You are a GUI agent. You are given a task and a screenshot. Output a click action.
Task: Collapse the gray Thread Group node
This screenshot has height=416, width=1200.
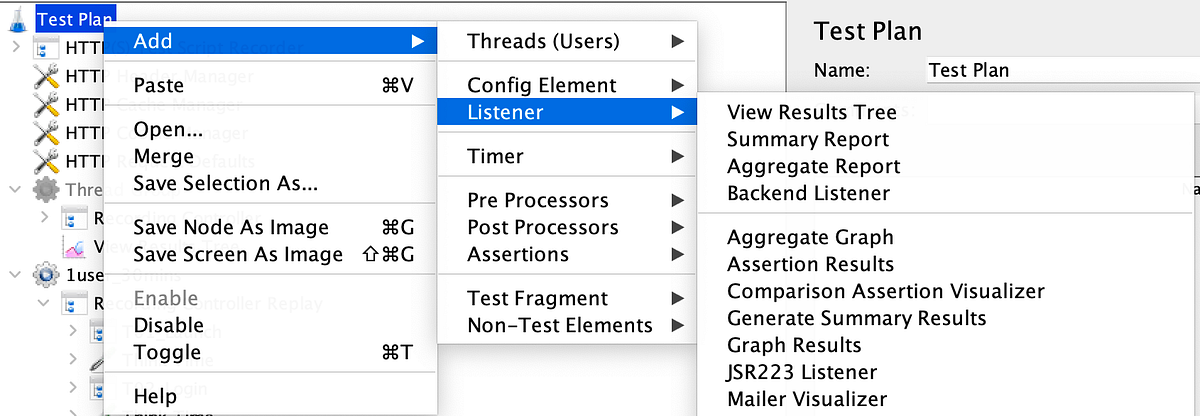(14, 190)
